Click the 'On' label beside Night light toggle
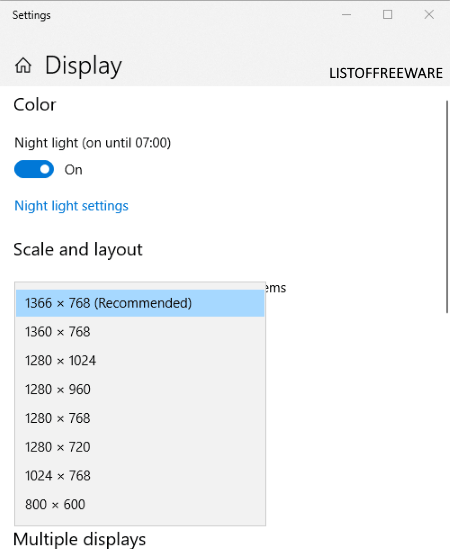The image size is (450, 549). pos(73,170)
